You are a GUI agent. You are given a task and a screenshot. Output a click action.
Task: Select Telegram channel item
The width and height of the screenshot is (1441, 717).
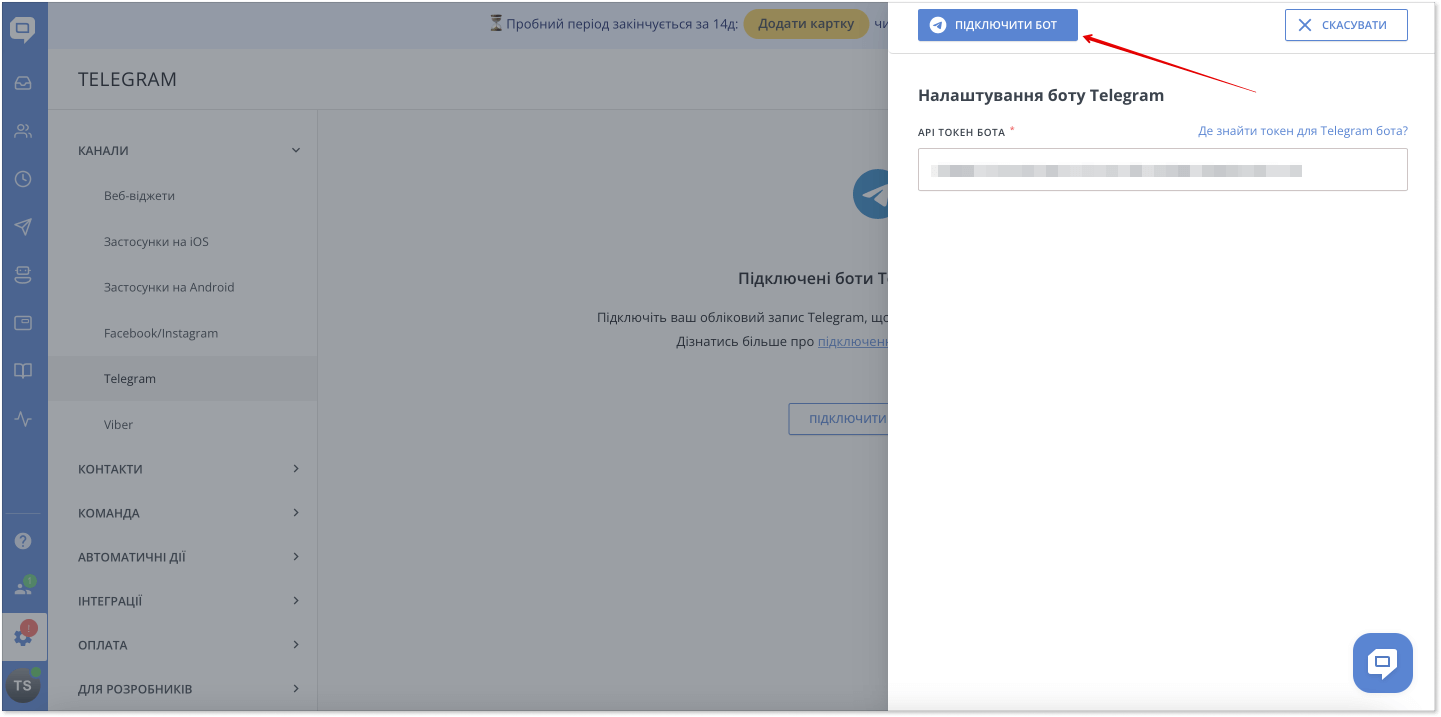183,379
